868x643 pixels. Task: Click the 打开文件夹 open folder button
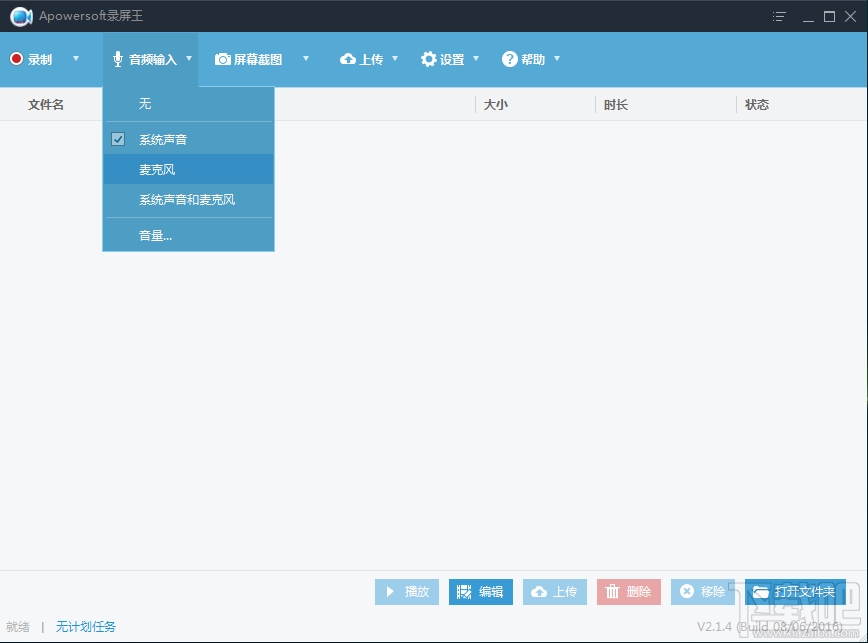coord(796,591)
